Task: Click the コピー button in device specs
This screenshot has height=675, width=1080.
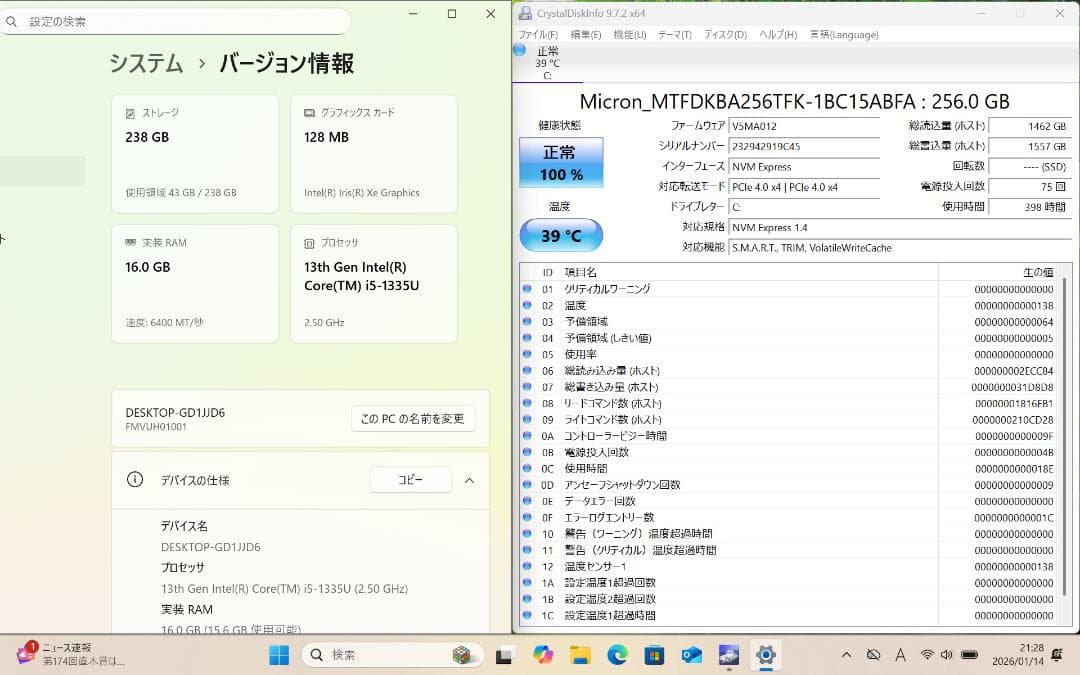Action: pos(410,479)
